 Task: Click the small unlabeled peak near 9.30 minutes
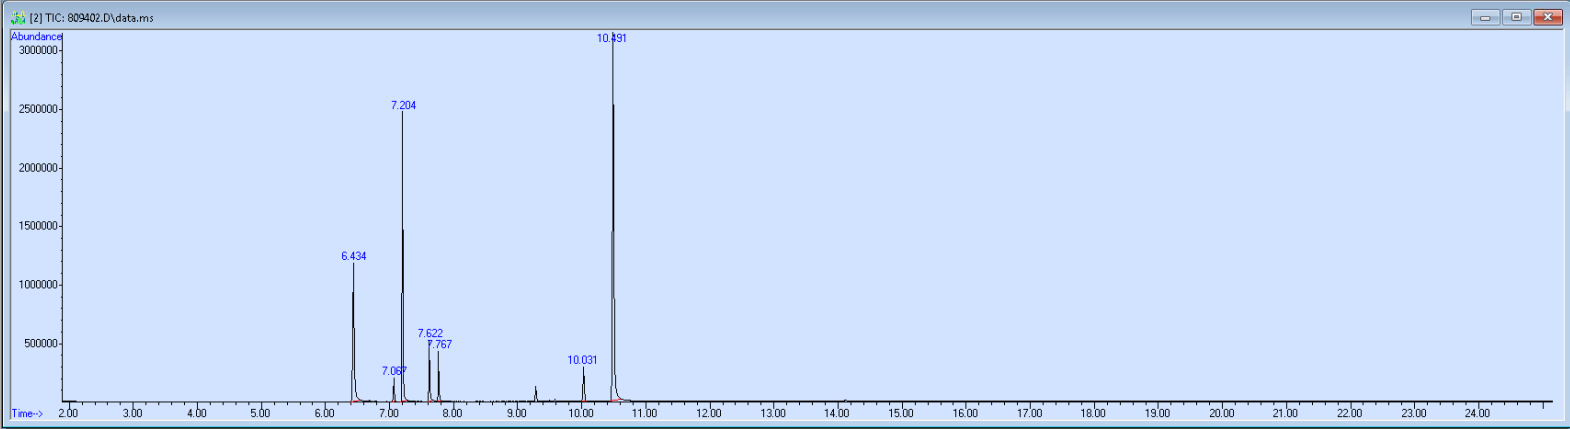[536, 393]
